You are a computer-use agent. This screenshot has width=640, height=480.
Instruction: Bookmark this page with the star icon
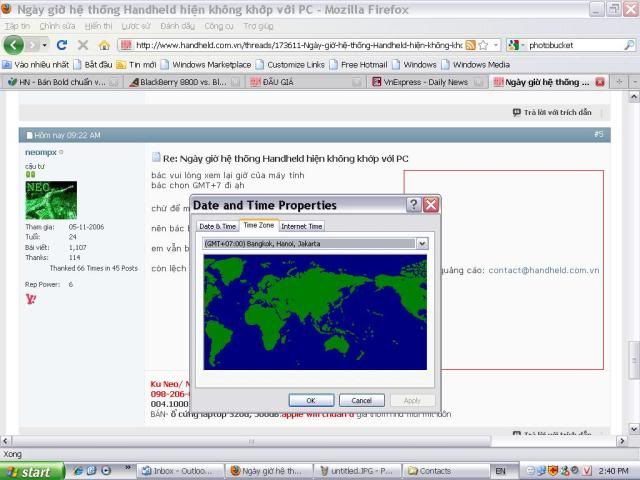click(x=484, y=45)
